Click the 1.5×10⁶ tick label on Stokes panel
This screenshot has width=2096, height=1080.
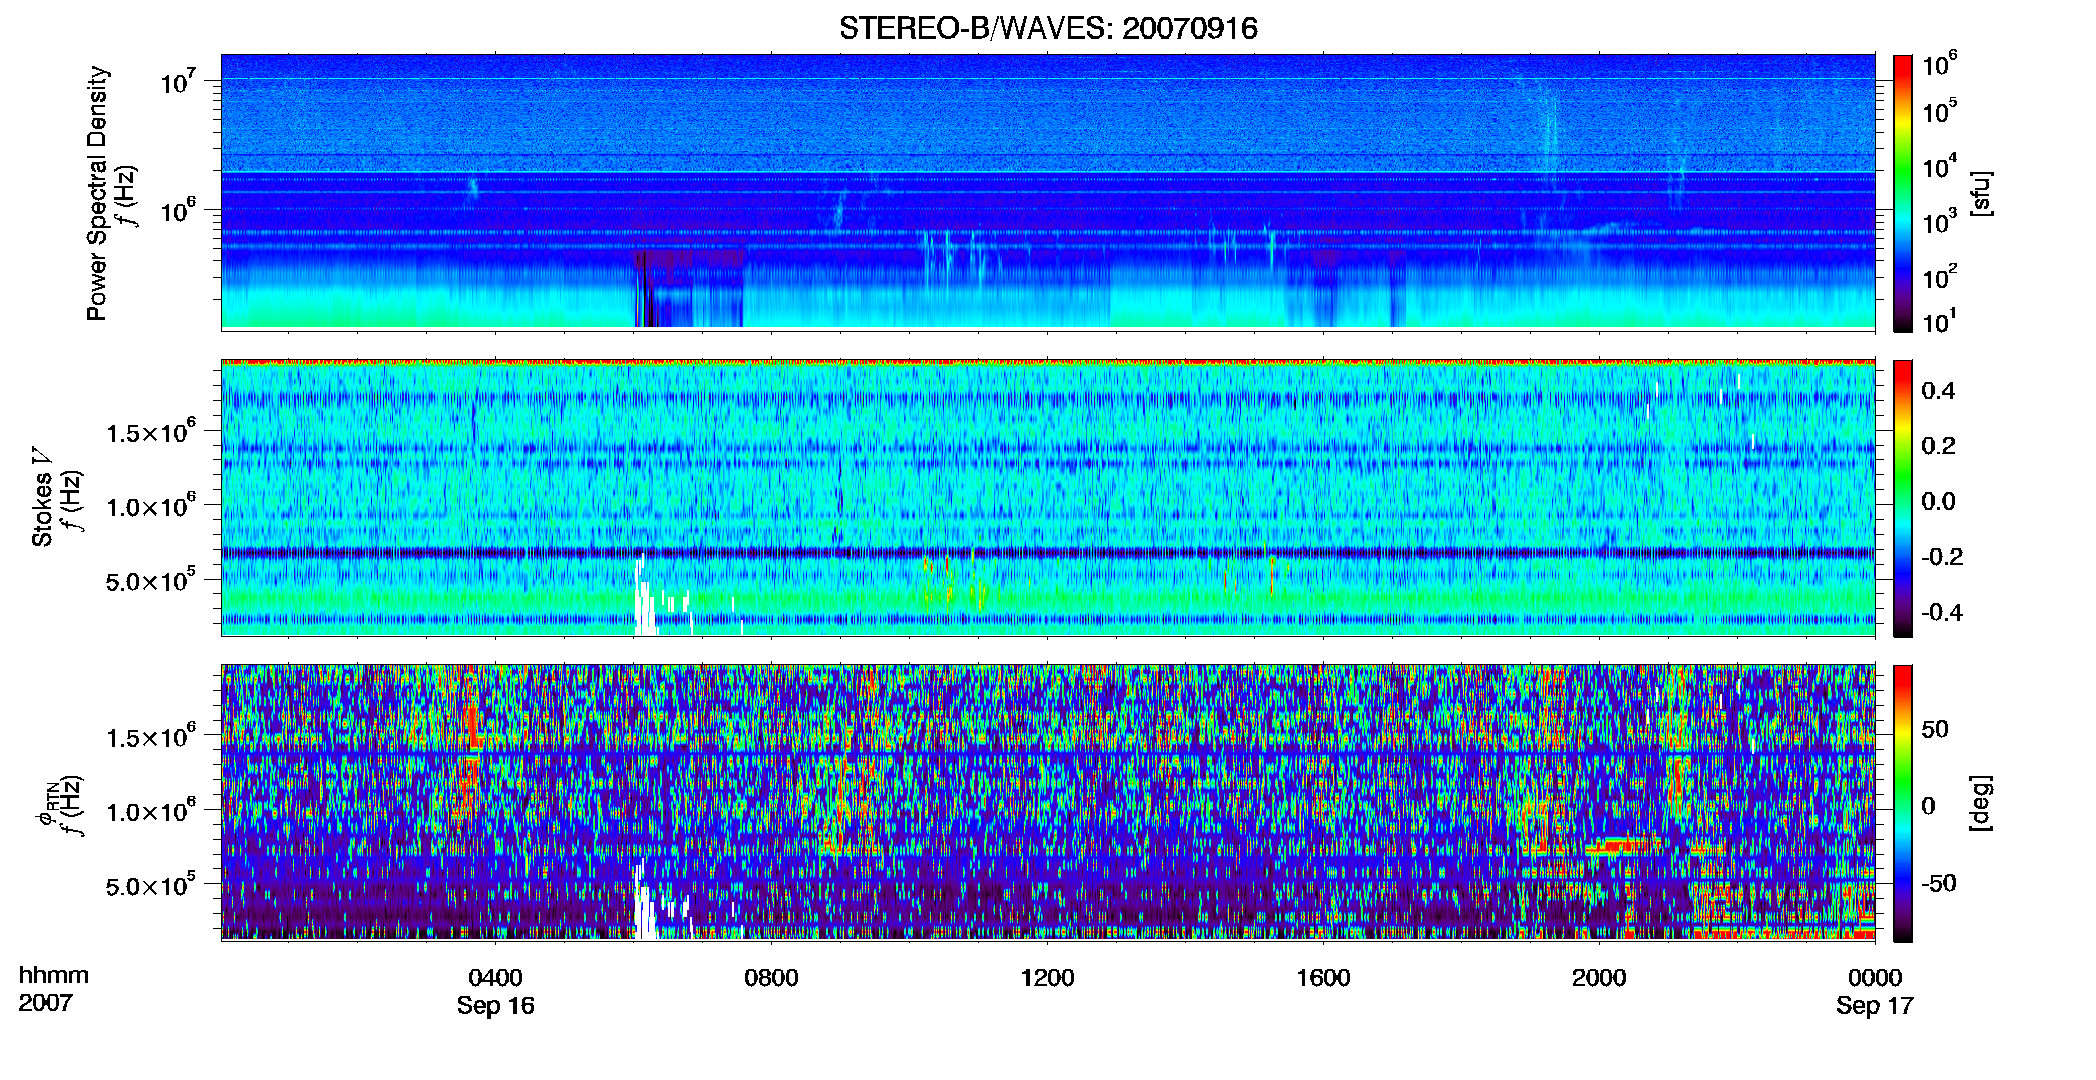pyautogui.click(x=151, y=433)
